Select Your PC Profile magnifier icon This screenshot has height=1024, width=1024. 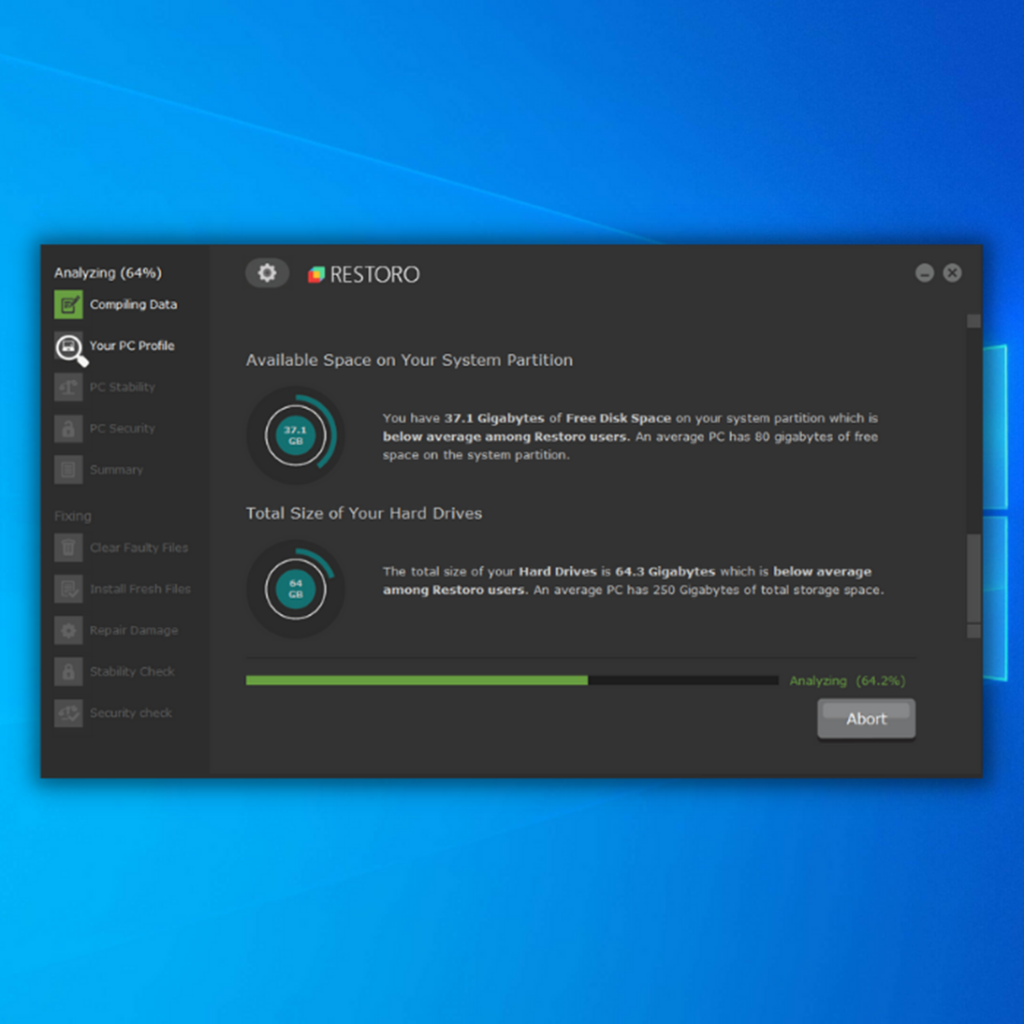pos(70,348)
